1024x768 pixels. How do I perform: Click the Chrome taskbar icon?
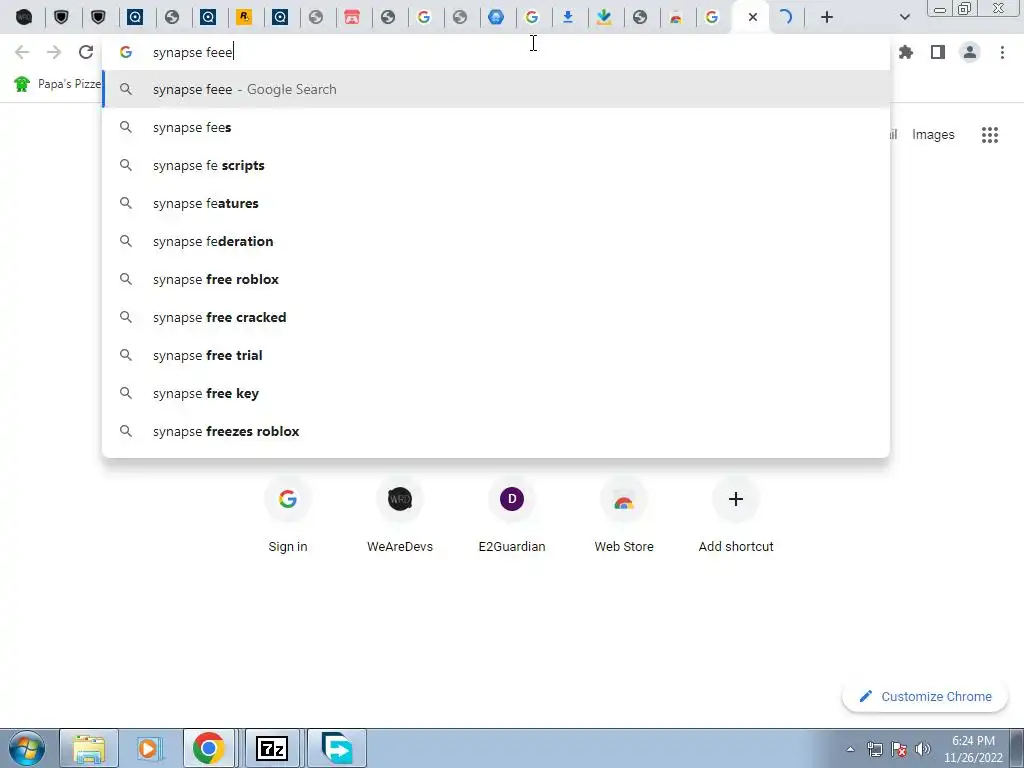pyautogui.click(x=208, y=748)
